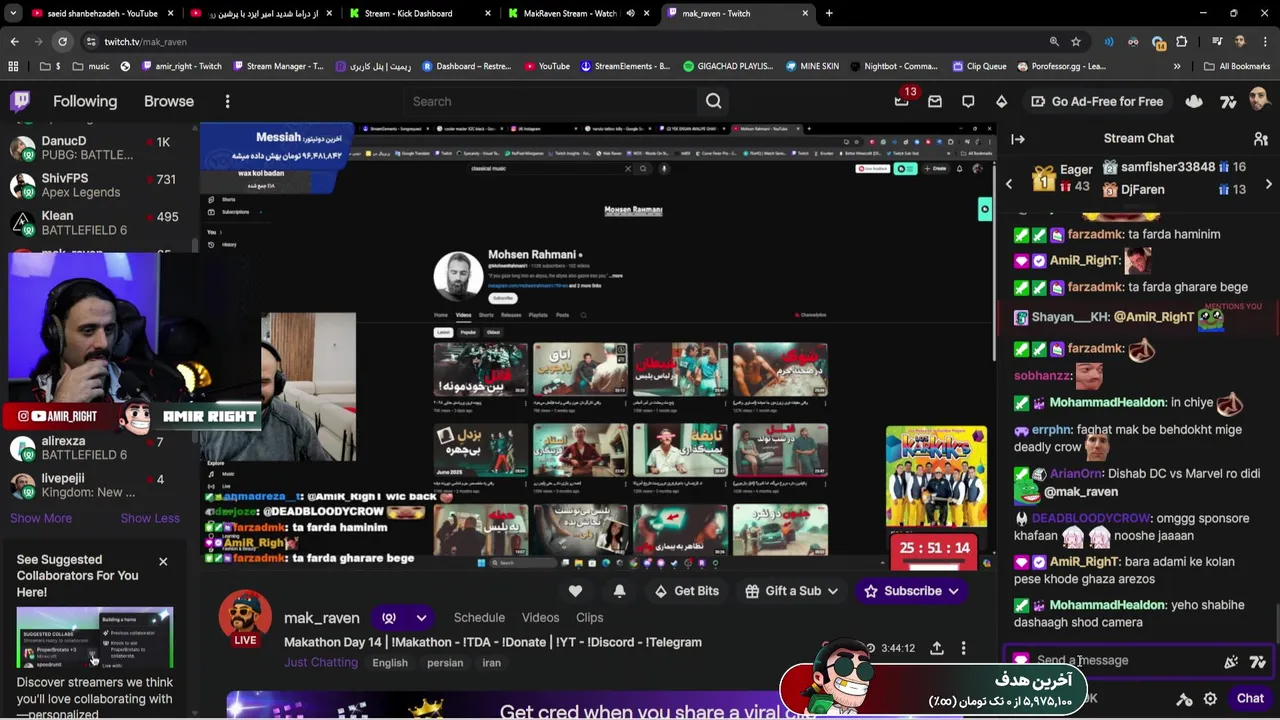Go back with the browser back arrow
Screen dimensions: 1280x720
14,42
